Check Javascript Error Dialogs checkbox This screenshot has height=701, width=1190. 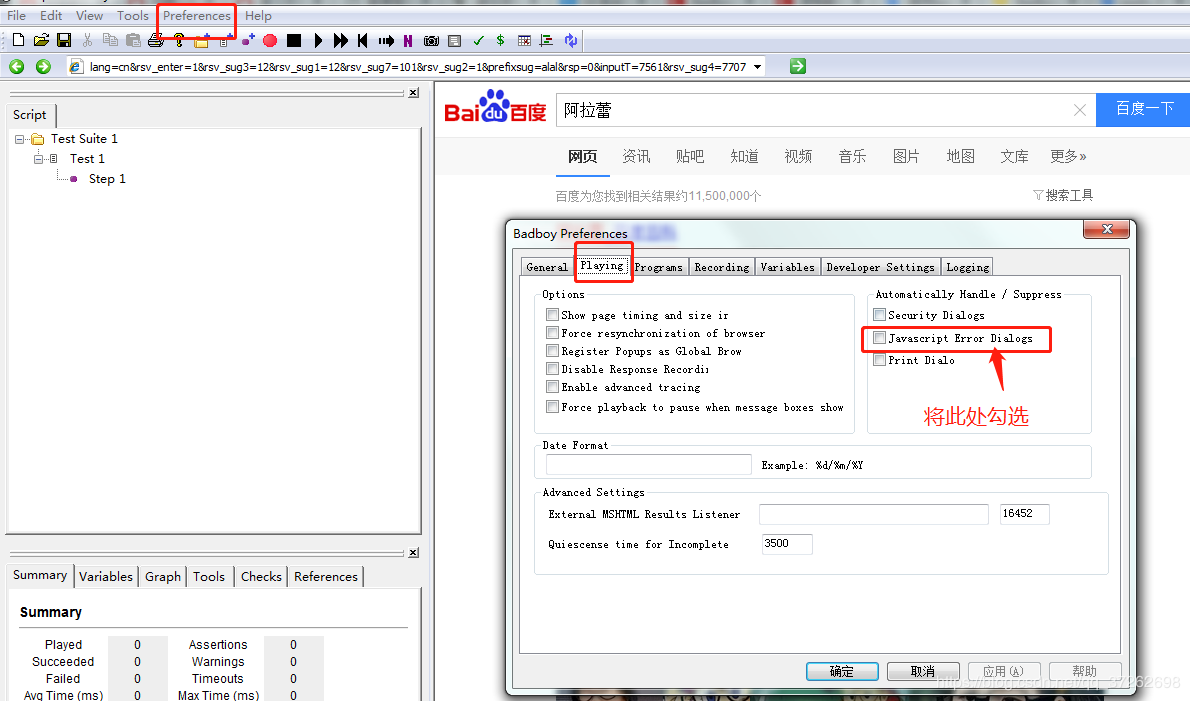(x=880, y=338)
